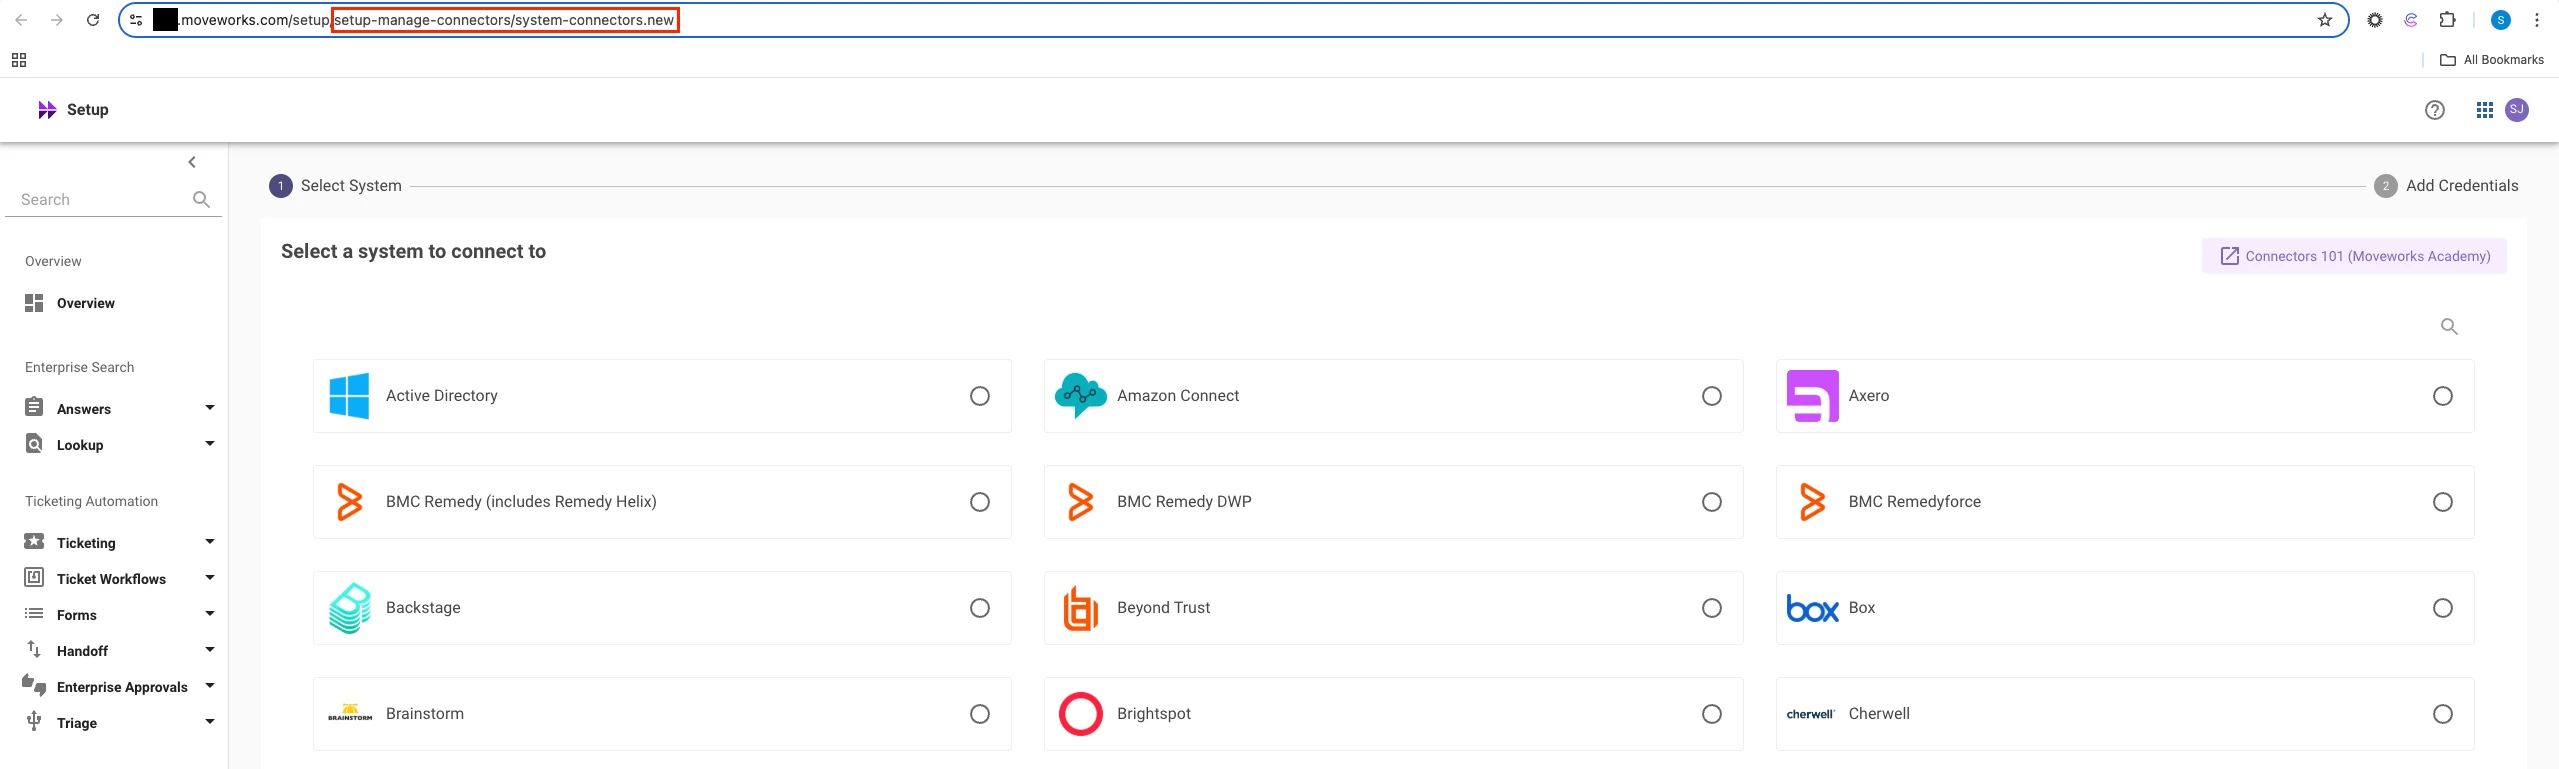Click the sidebar search magnifier icon
This screenshot has height=769, width=2559.
201,200
